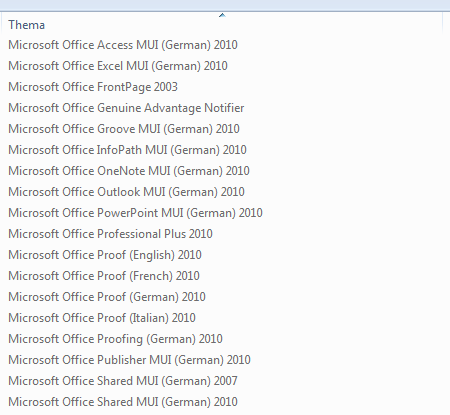450x415 pixels.
Task: Select Microsoft Office Groove MUI (German) 2010
Action: (x=124, y=129)
